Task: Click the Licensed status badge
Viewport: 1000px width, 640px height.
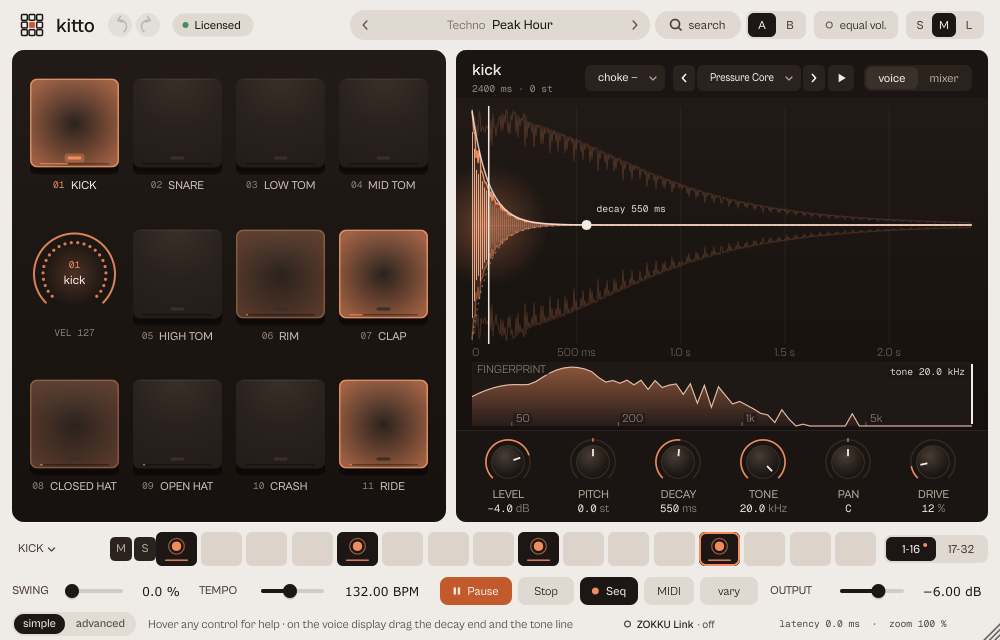Action: pyautogui.click(x=213, y=25)
